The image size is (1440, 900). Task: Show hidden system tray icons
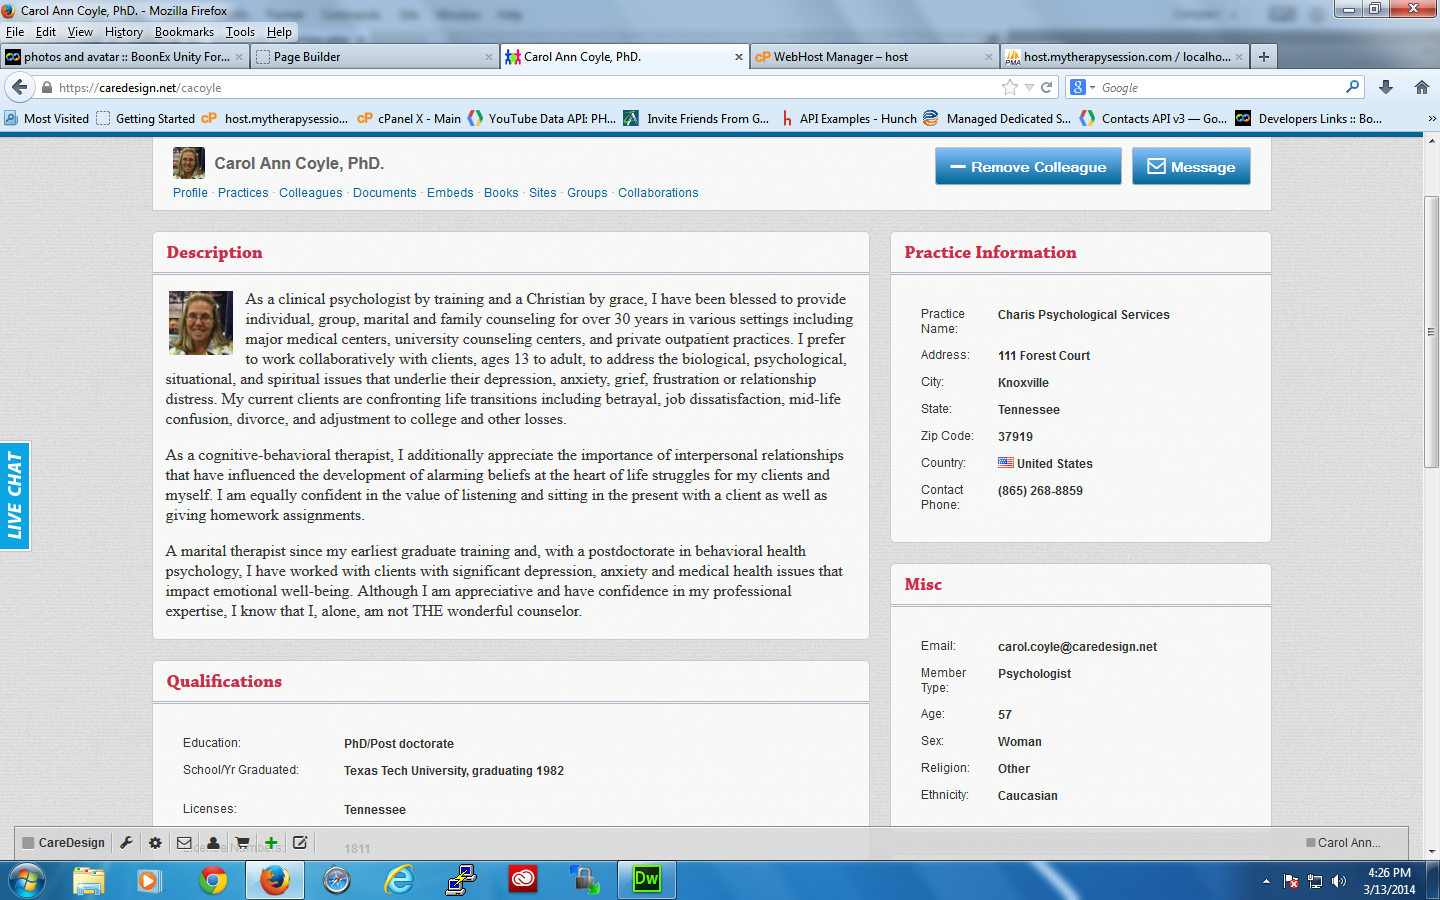(1266, 881)
